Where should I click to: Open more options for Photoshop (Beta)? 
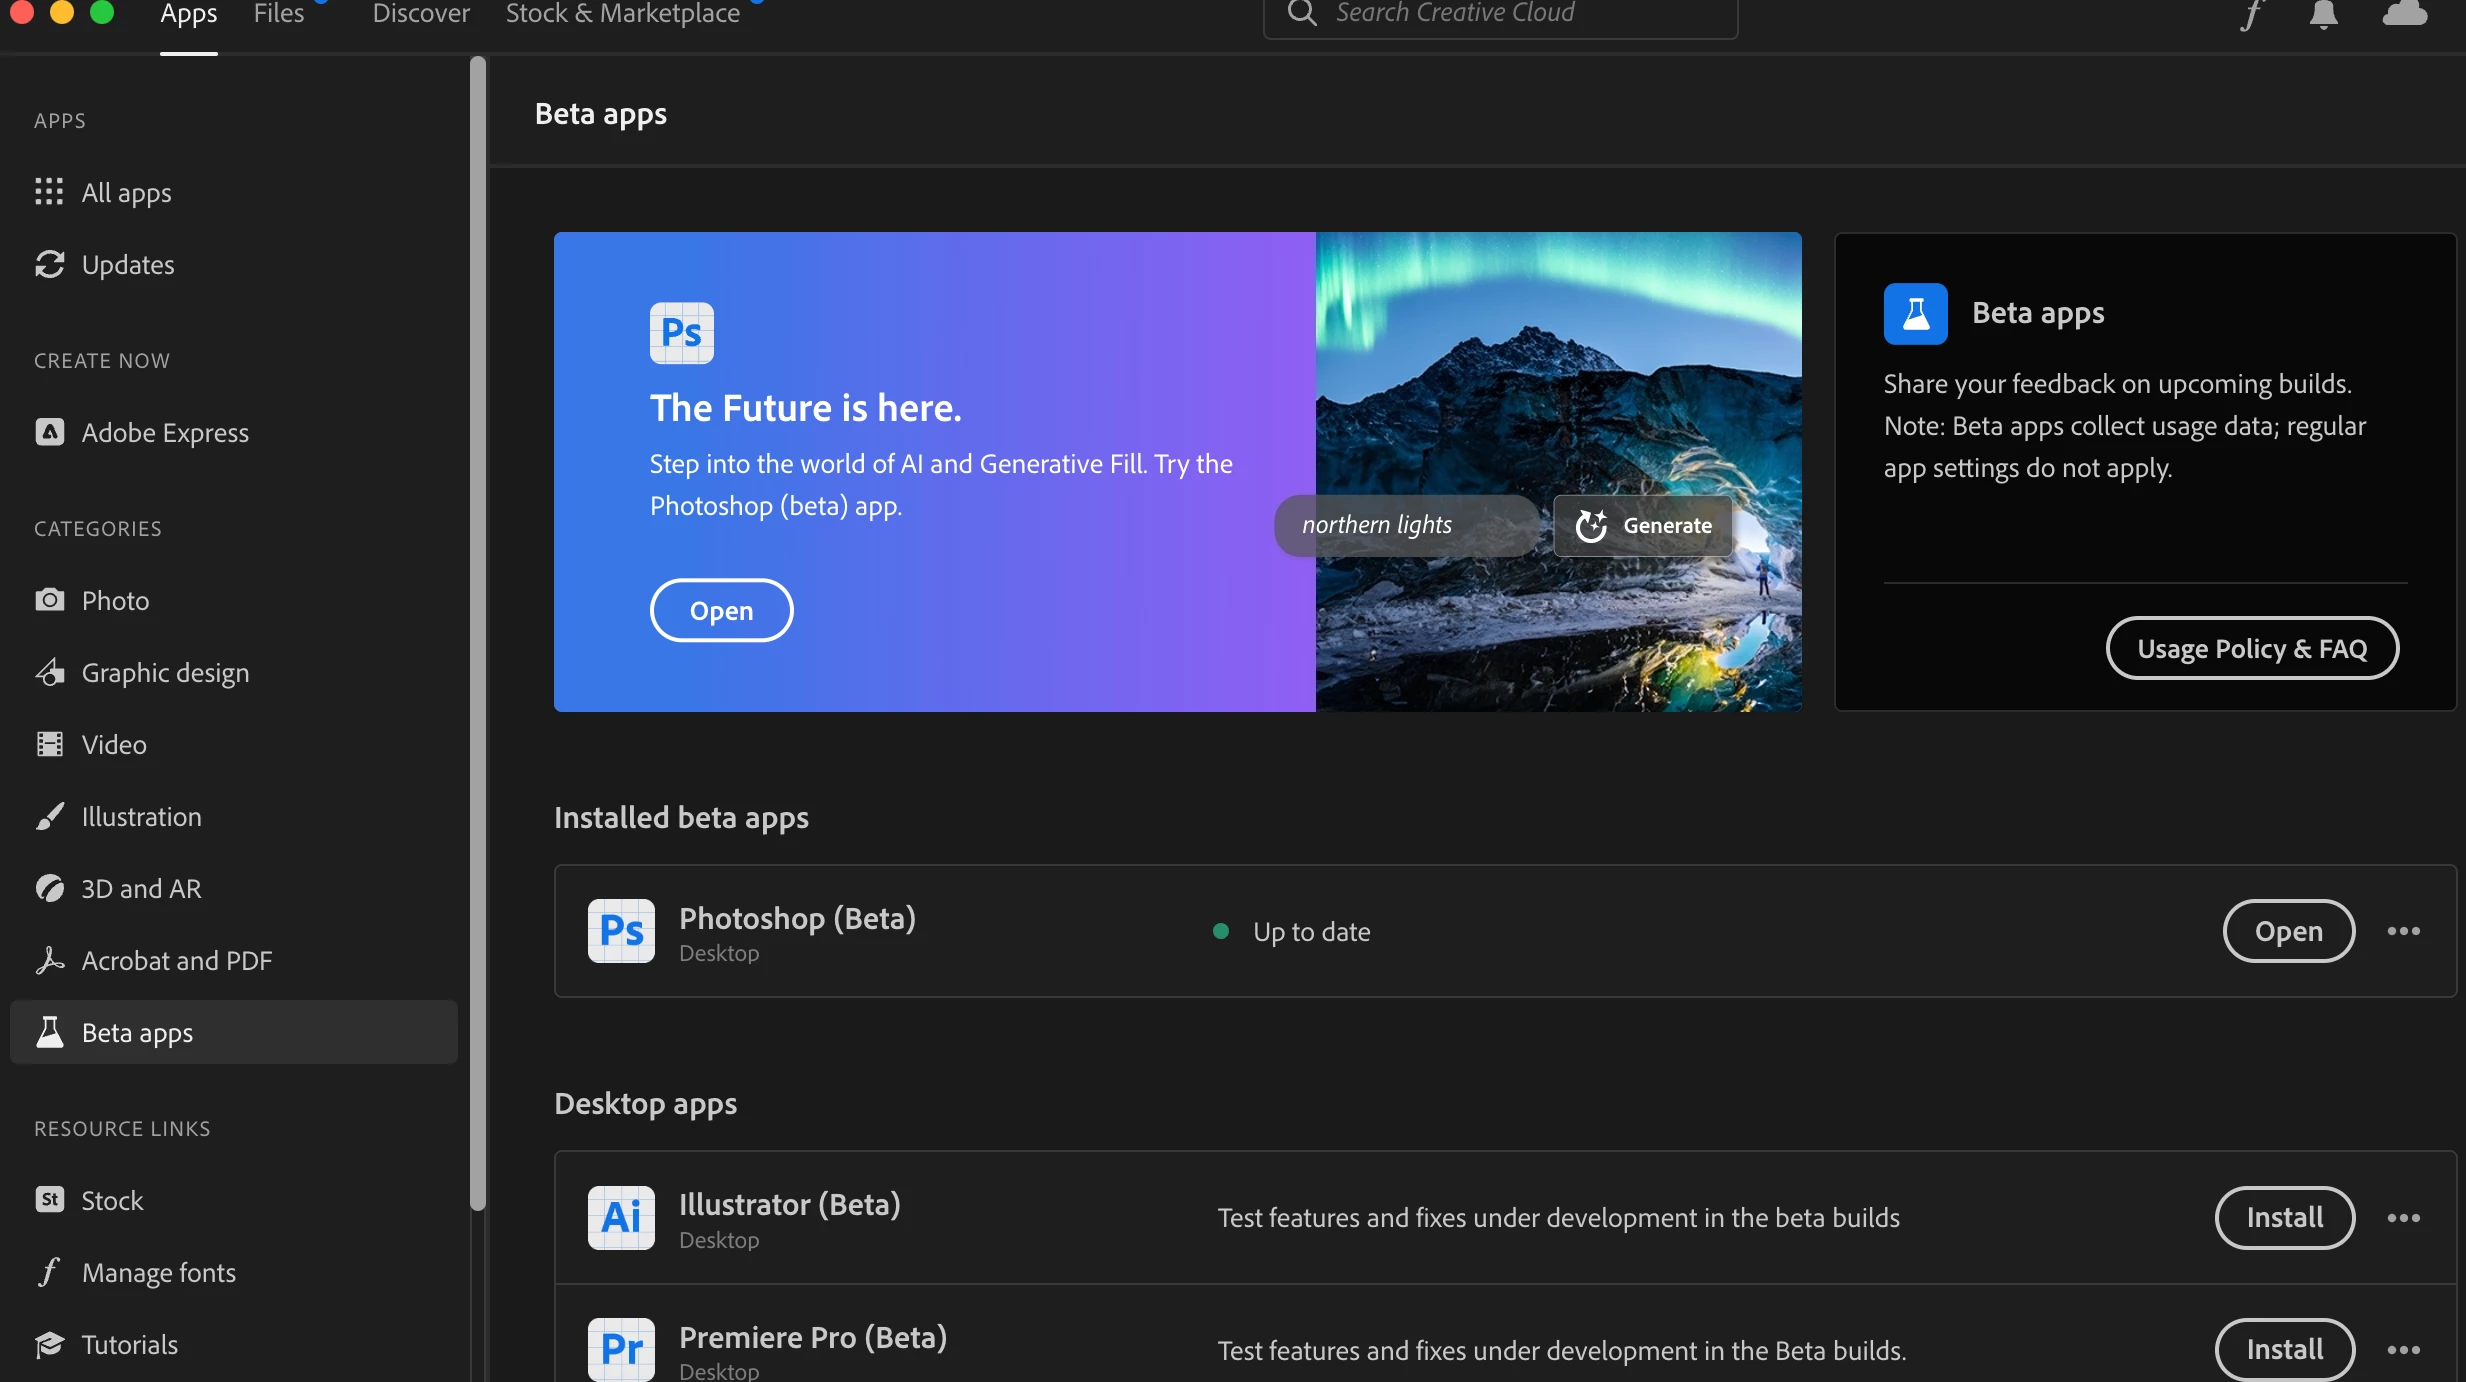point(2403,931)
